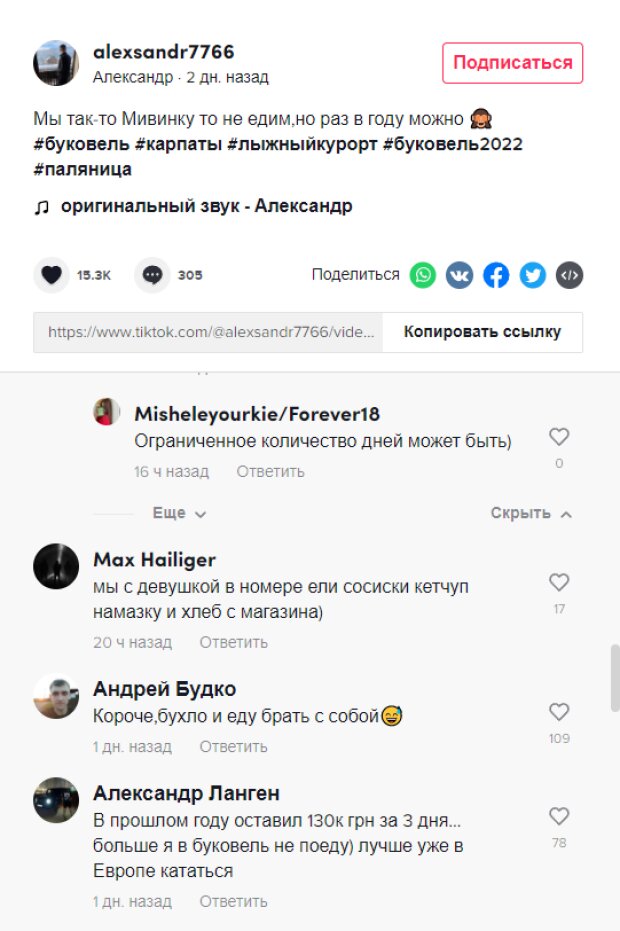Open the #лыжныйкурорт hashtag
The image size is (620, 931).
302,144
